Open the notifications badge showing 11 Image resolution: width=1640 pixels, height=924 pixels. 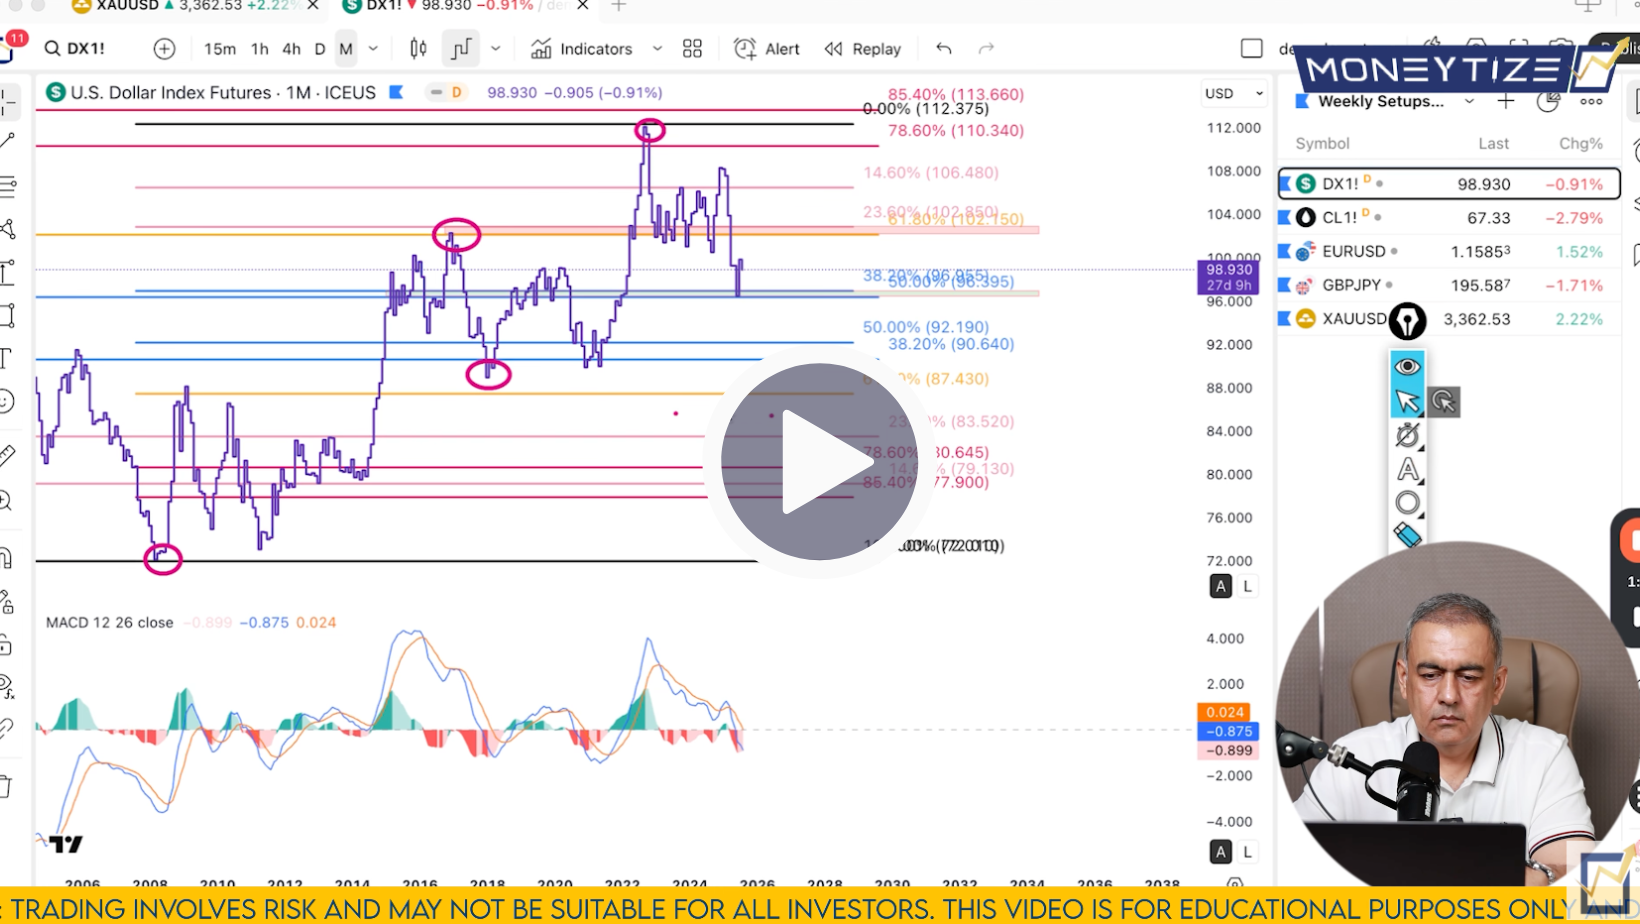pos(16,38)
